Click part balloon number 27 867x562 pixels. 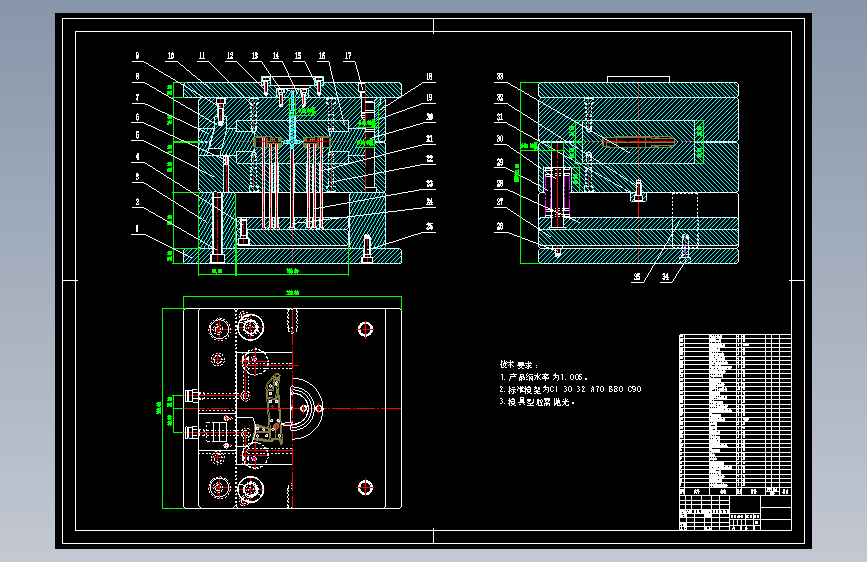500,202
